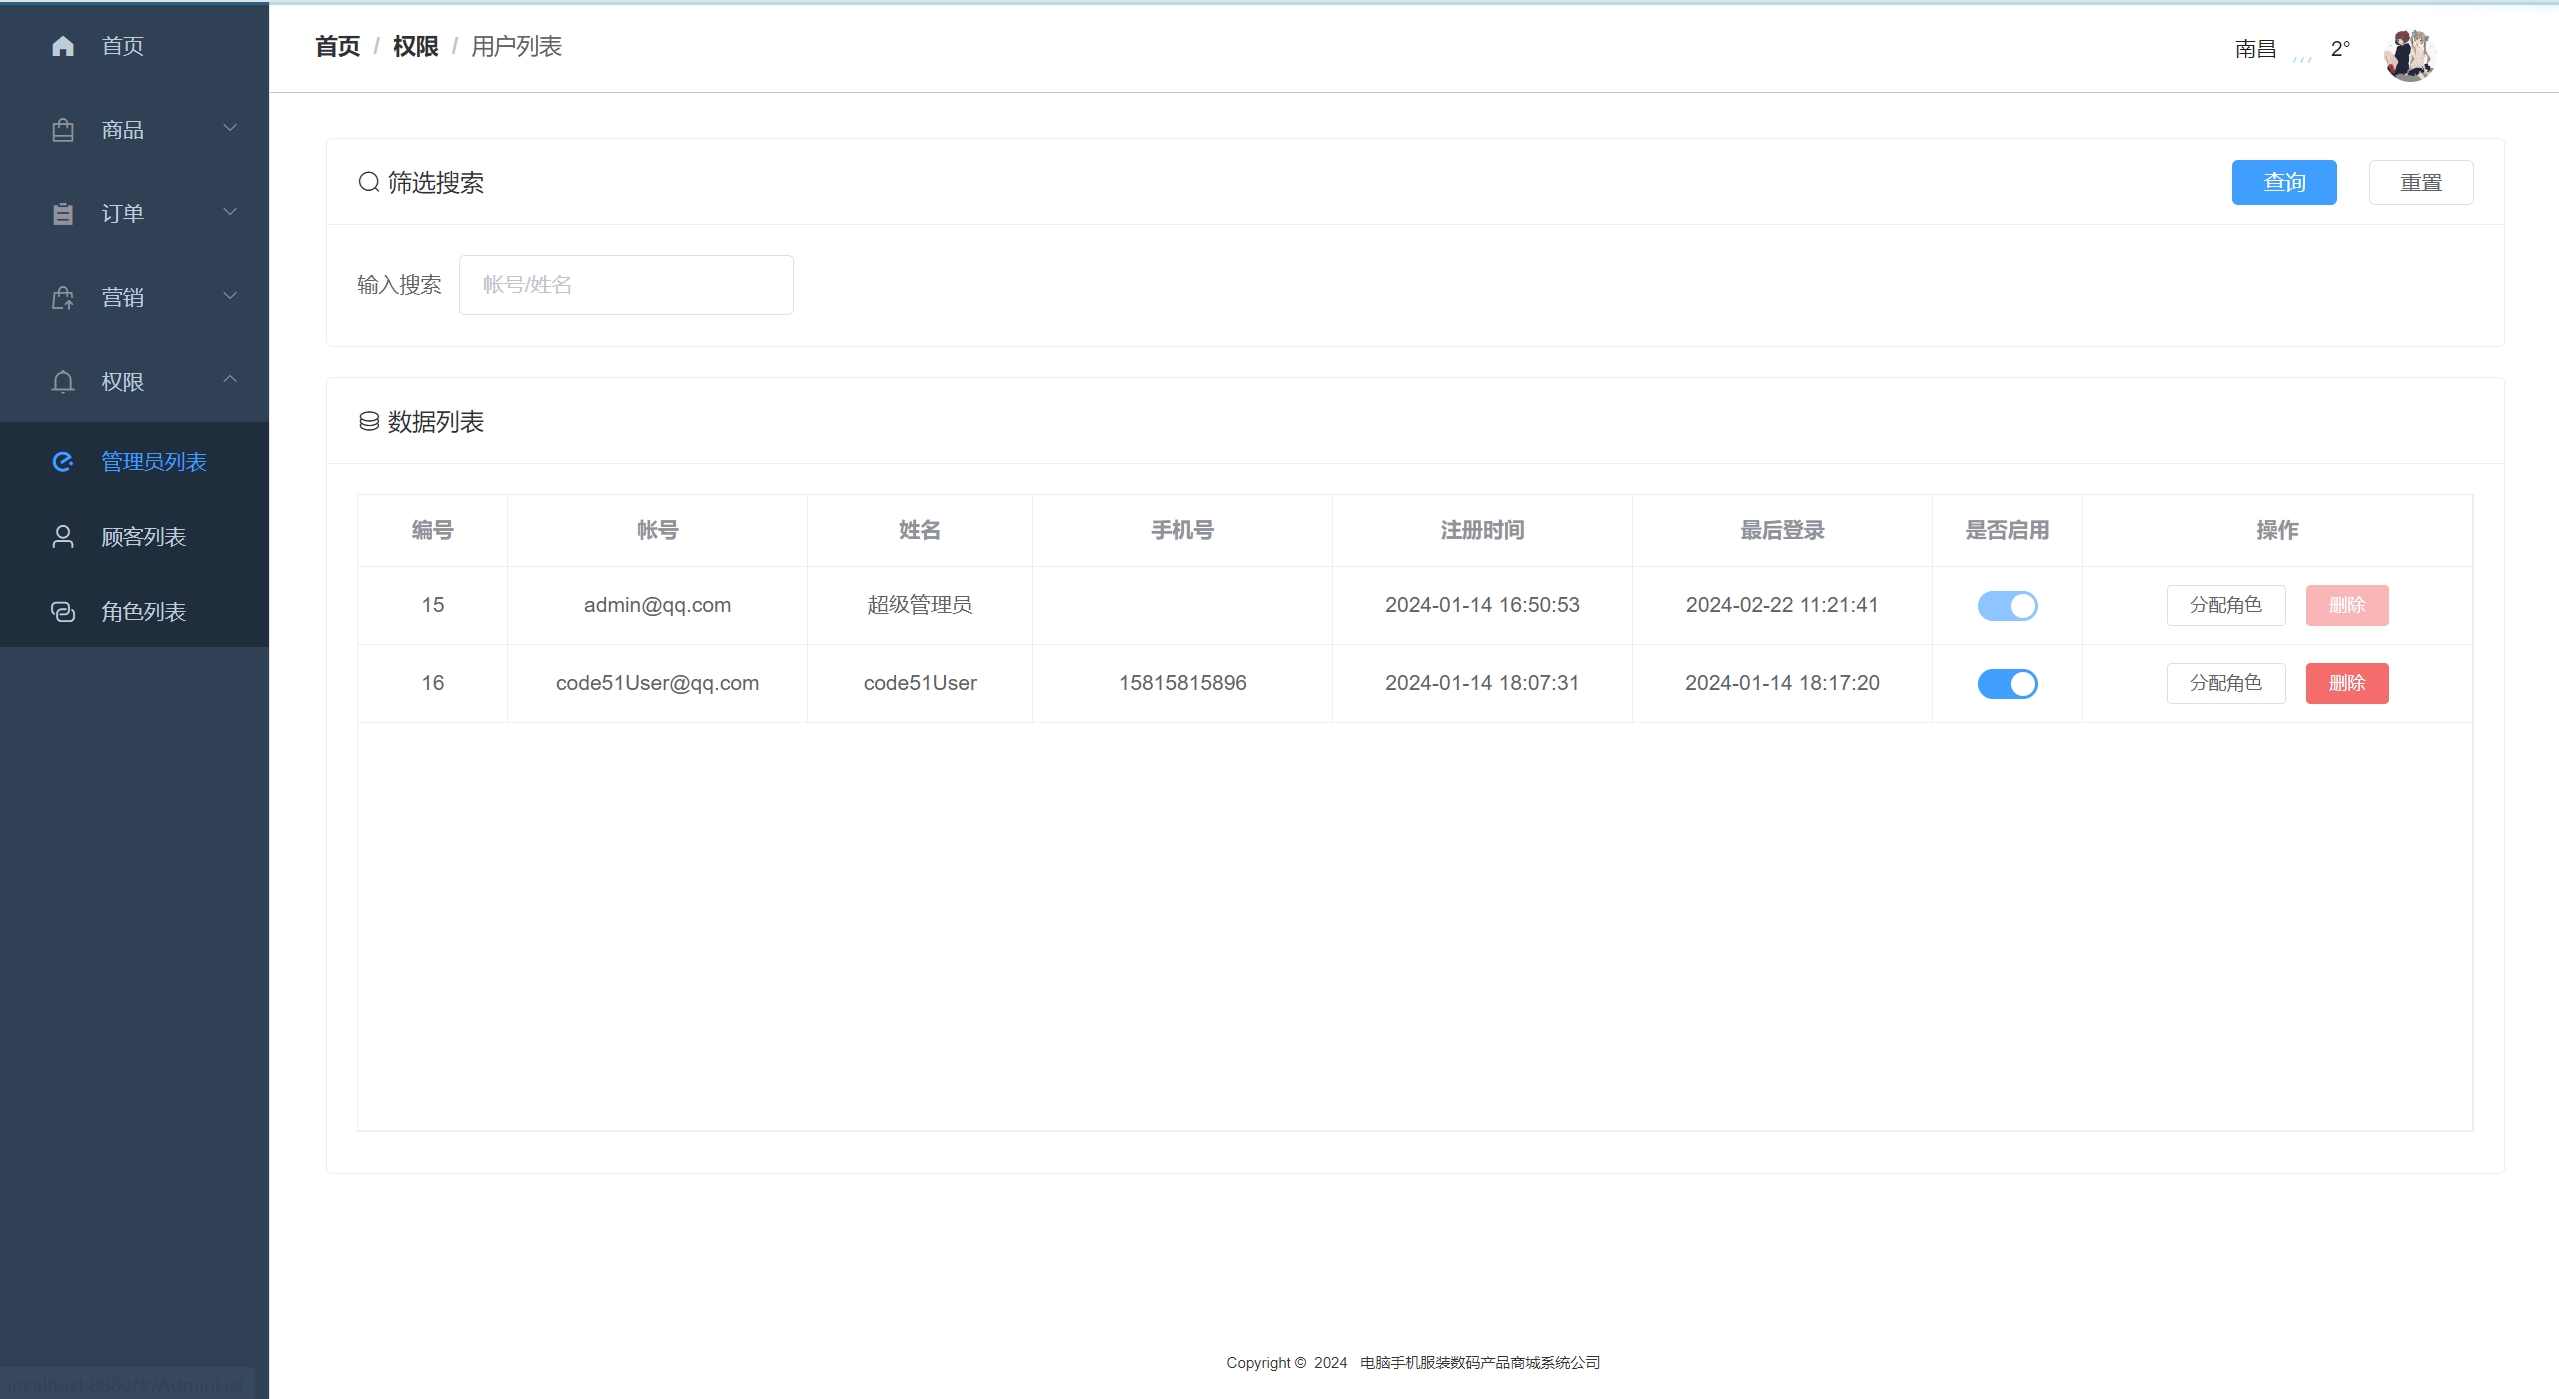Toggle the enable switch for admin@qq.com

click(x=2007, y=606)
